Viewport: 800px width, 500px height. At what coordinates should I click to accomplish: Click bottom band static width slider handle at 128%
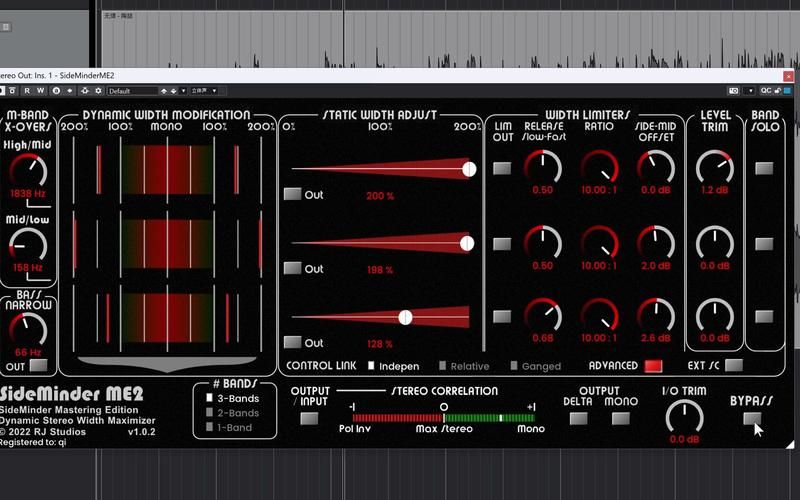pos(405,317)
